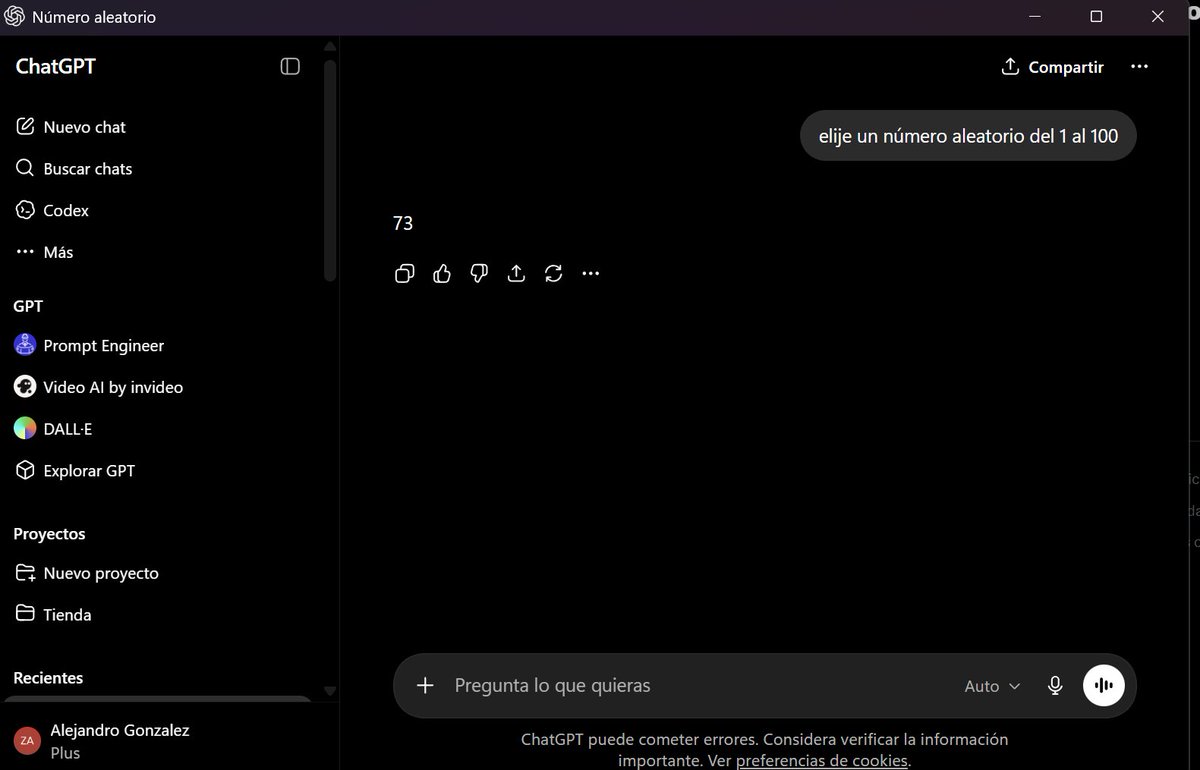Click the Recientes section header
The height and width of the screenshot is (770, 1200).
[x=48, y=678]
